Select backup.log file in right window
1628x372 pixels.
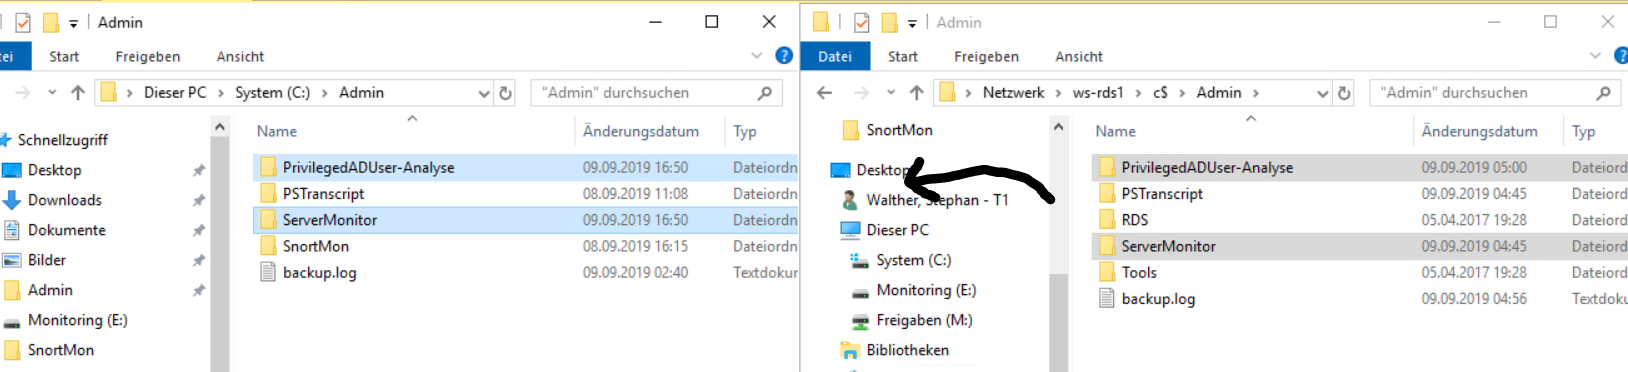point(1158,299)
